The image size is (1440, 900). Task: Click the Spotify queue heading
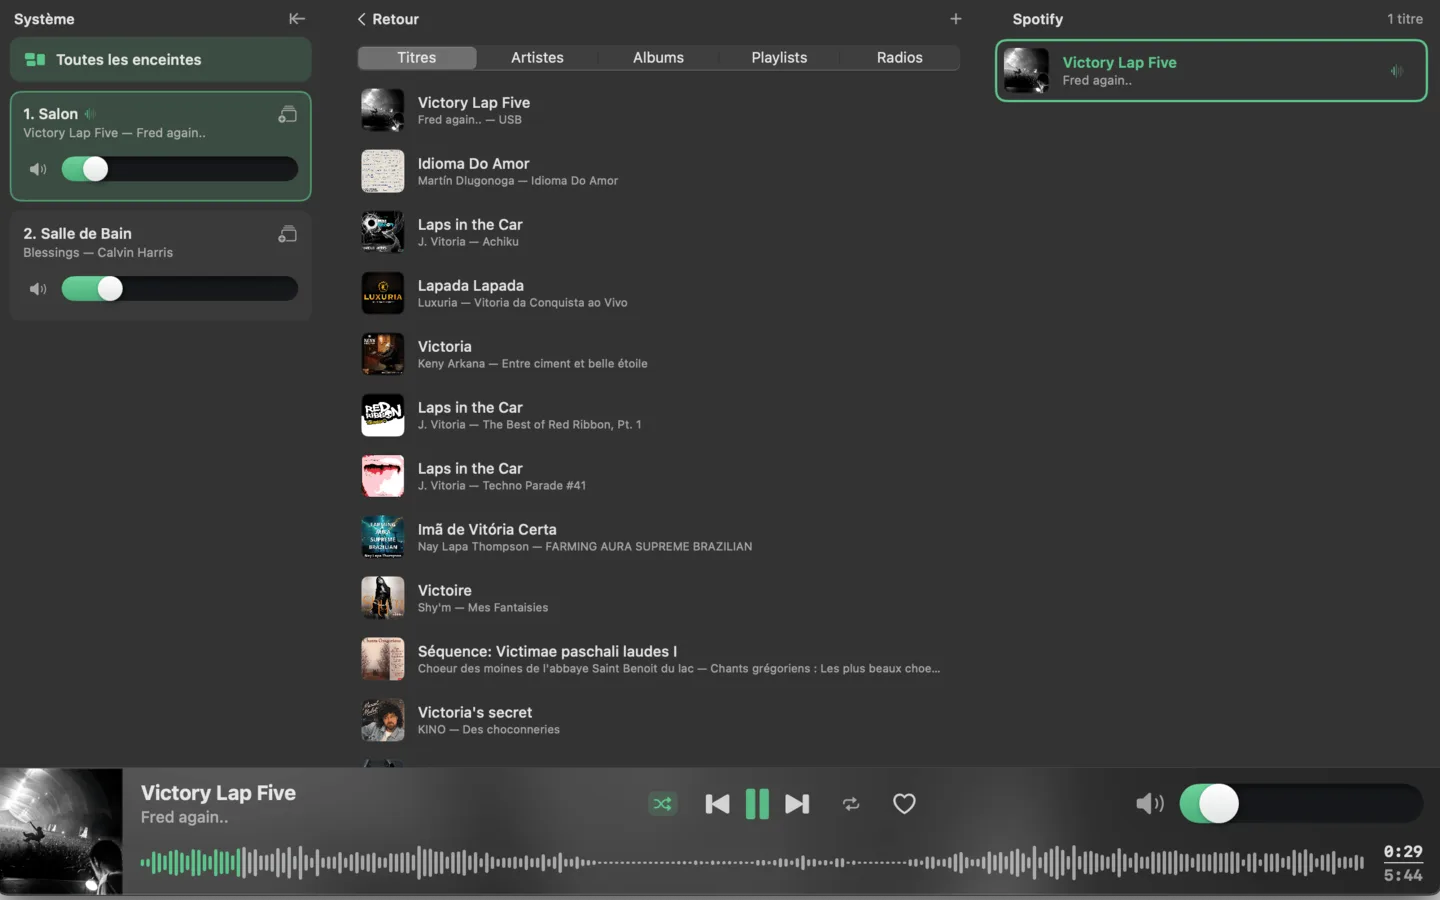tap(1037, 19)
